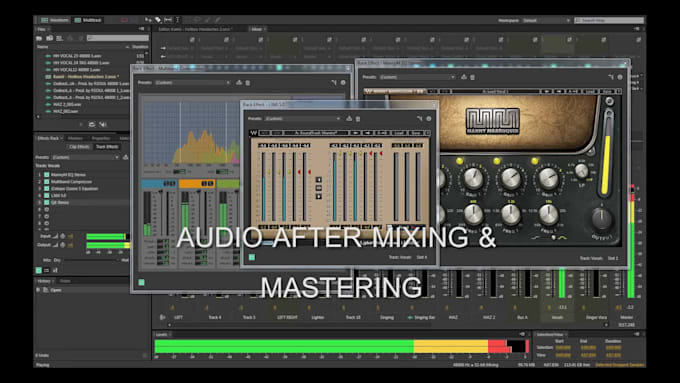This screenshot has width=680, height=383.
Task: Open the Properties tab
Action: click(x=101, y=138)
